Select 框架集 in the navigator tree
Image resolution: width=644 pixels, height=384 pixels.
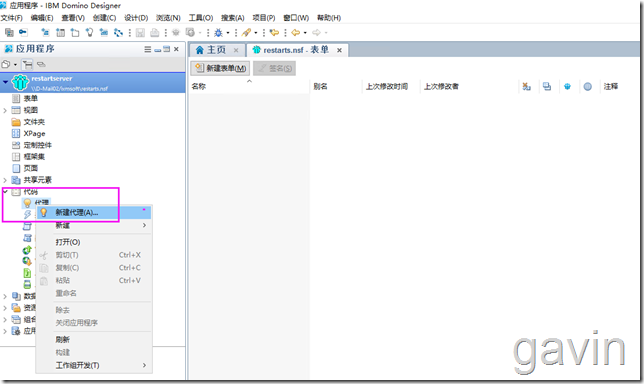tap(34, 156)
